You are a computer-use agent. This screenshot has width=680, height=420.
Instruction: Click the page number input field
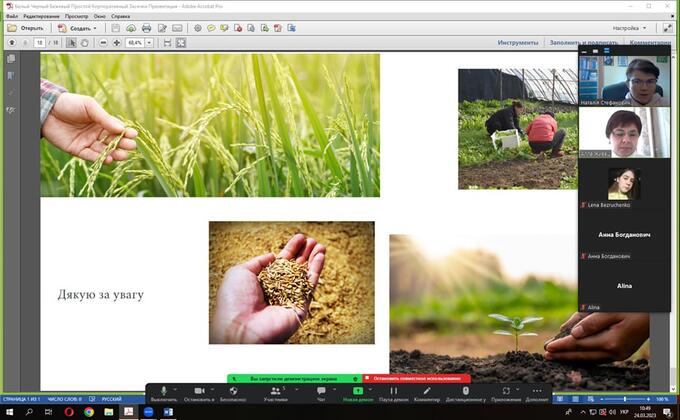coord(40,43)
